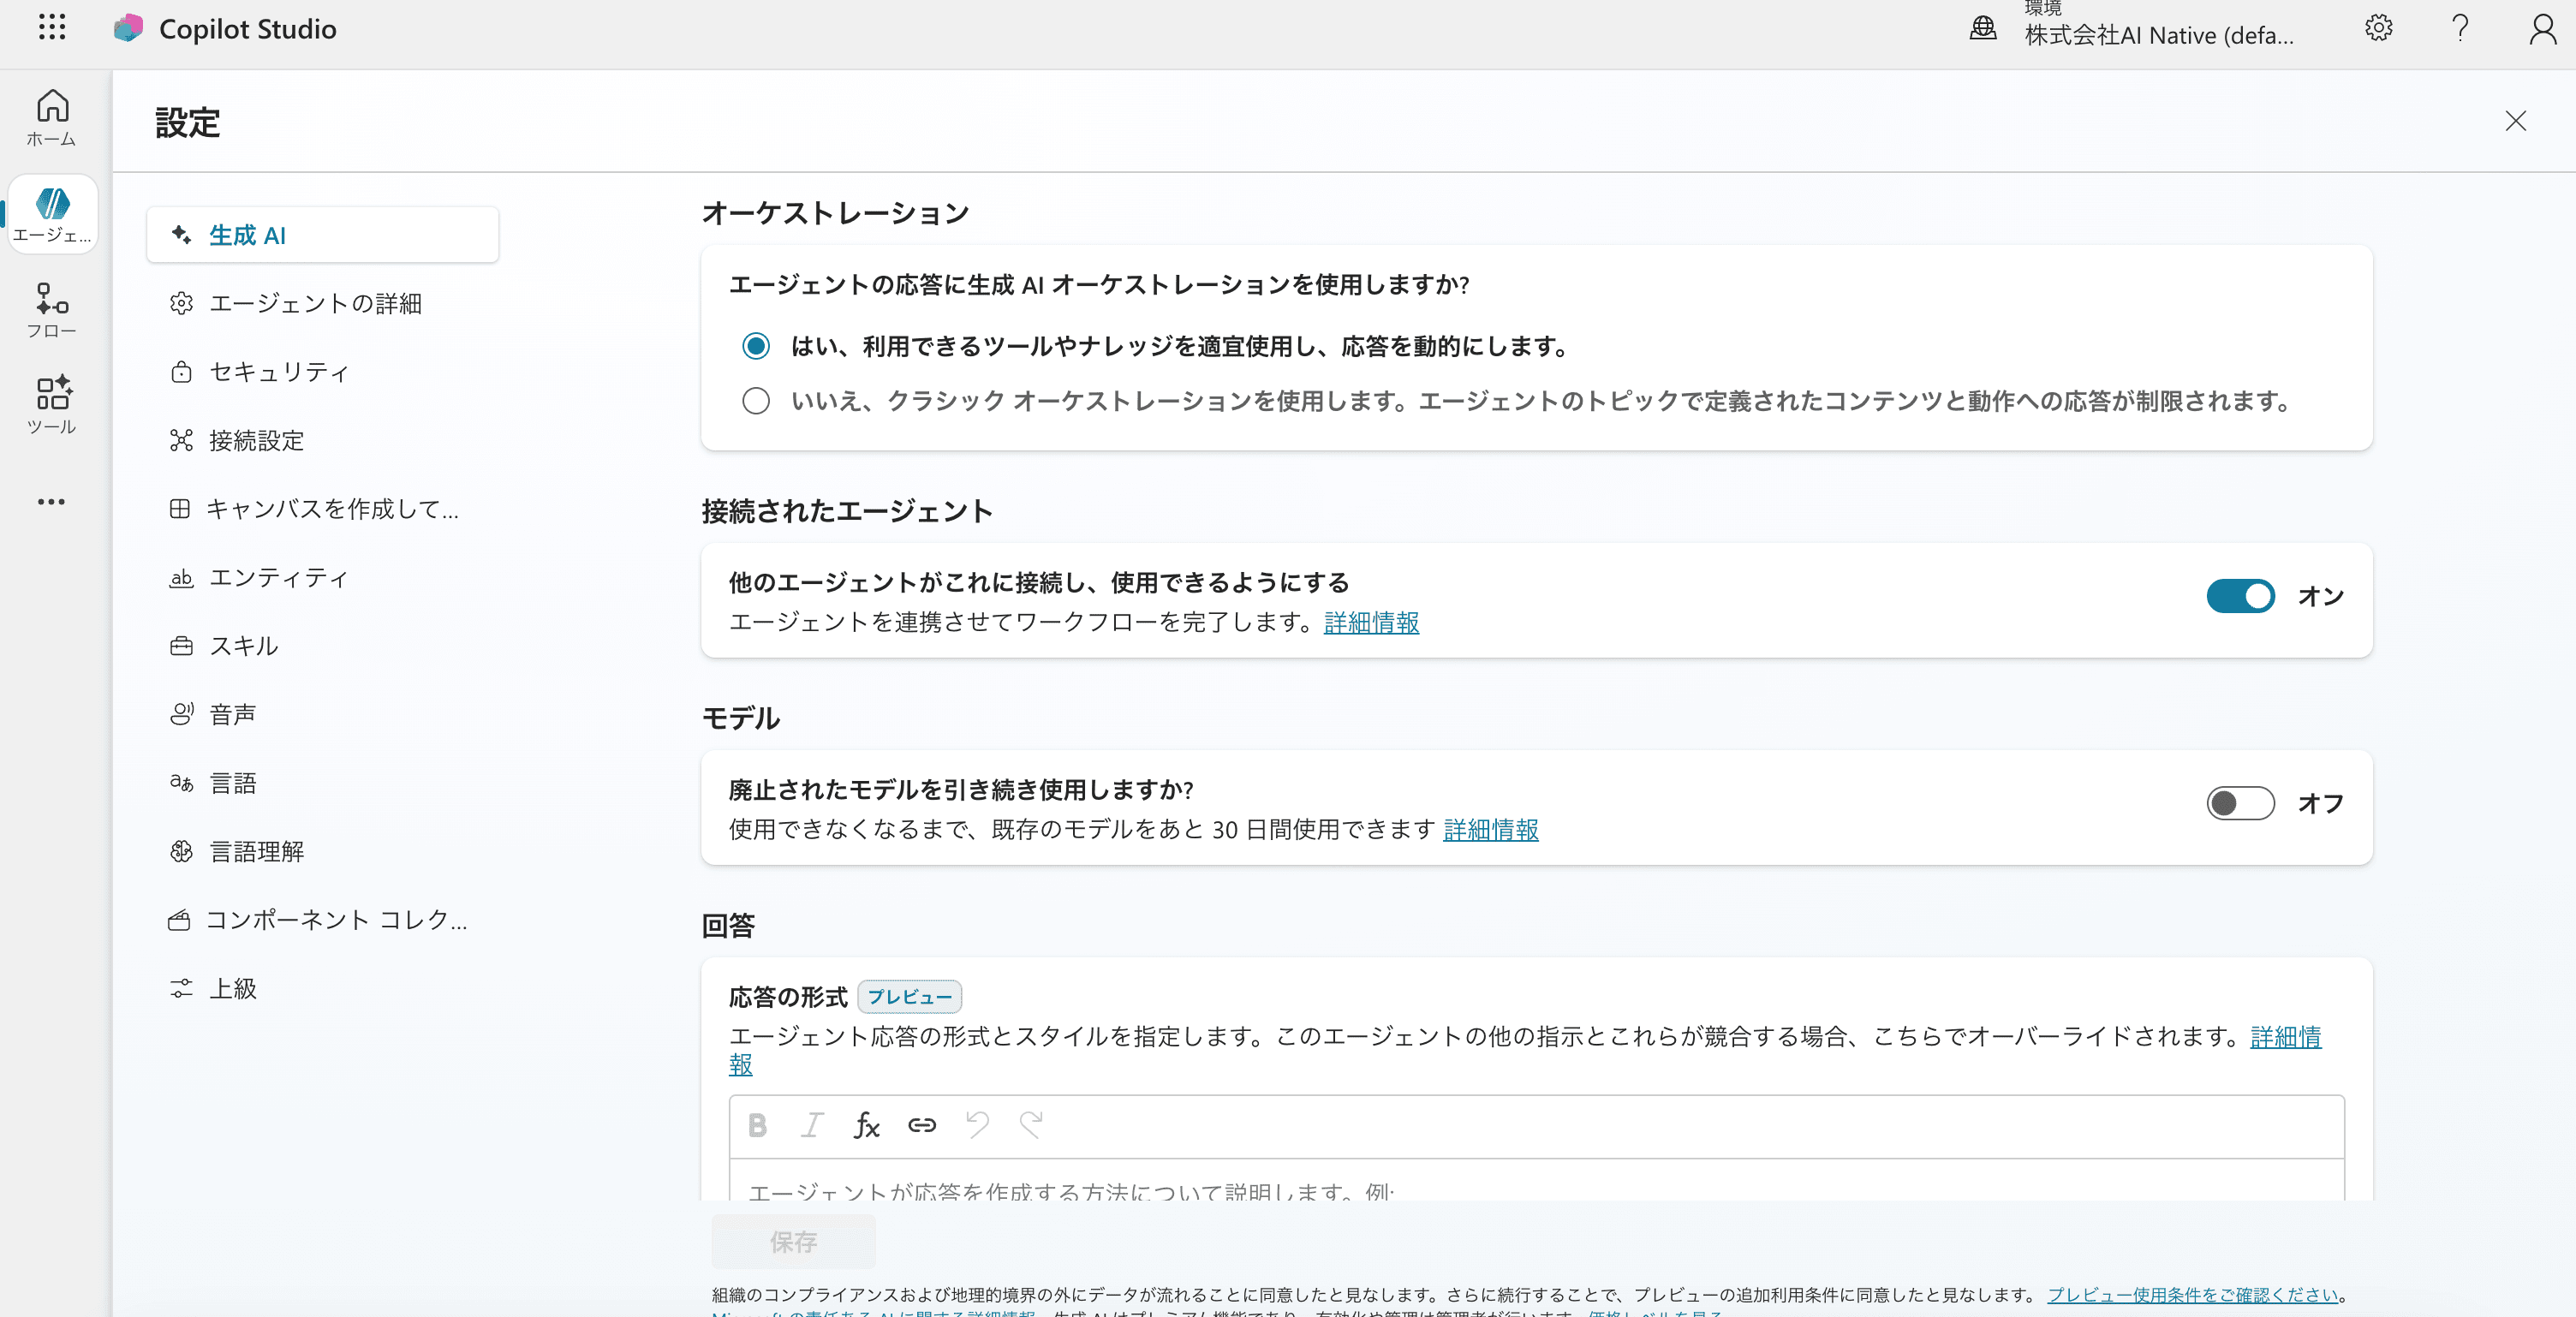Open 詳細情報 link in 応答の形式 description
This screenshot has width=2576, height=1317.
[2285, 1036]
